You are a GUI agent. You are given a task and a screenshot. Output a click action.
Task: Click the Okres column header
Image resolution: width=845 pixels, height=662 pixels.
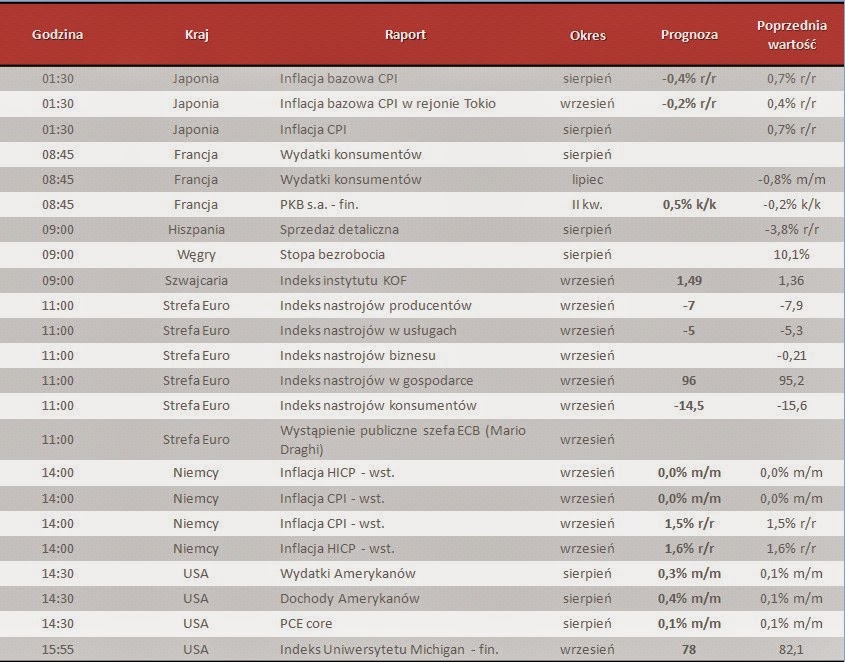click(587, 36)
